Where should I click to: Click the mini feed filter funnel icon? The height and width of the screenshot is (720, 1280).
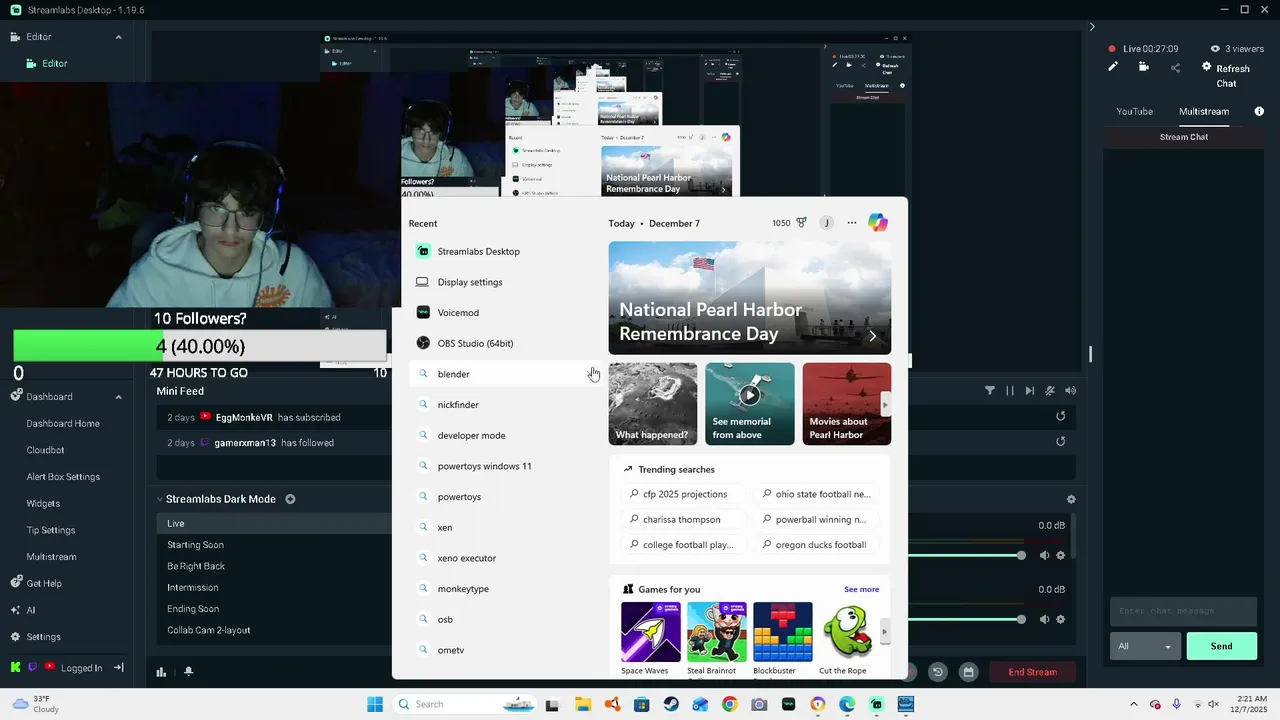tap(990, 391)
